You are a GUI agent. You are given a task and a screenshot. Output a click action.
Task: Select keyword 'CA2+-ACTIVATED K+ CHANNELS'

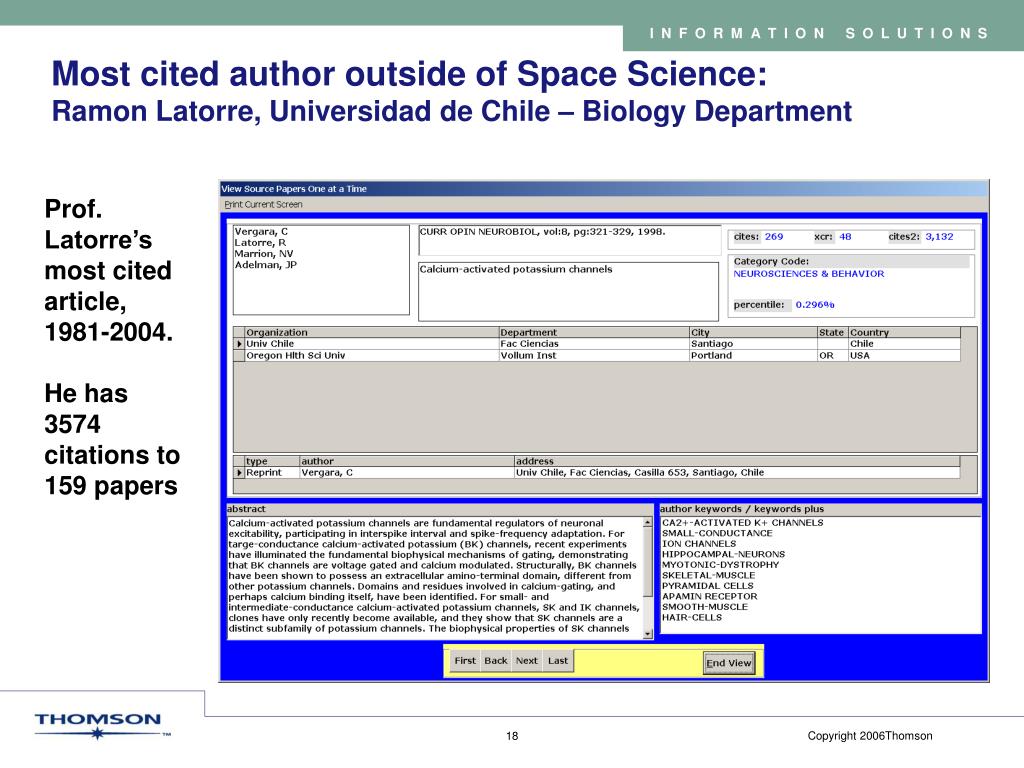(743, 523)
